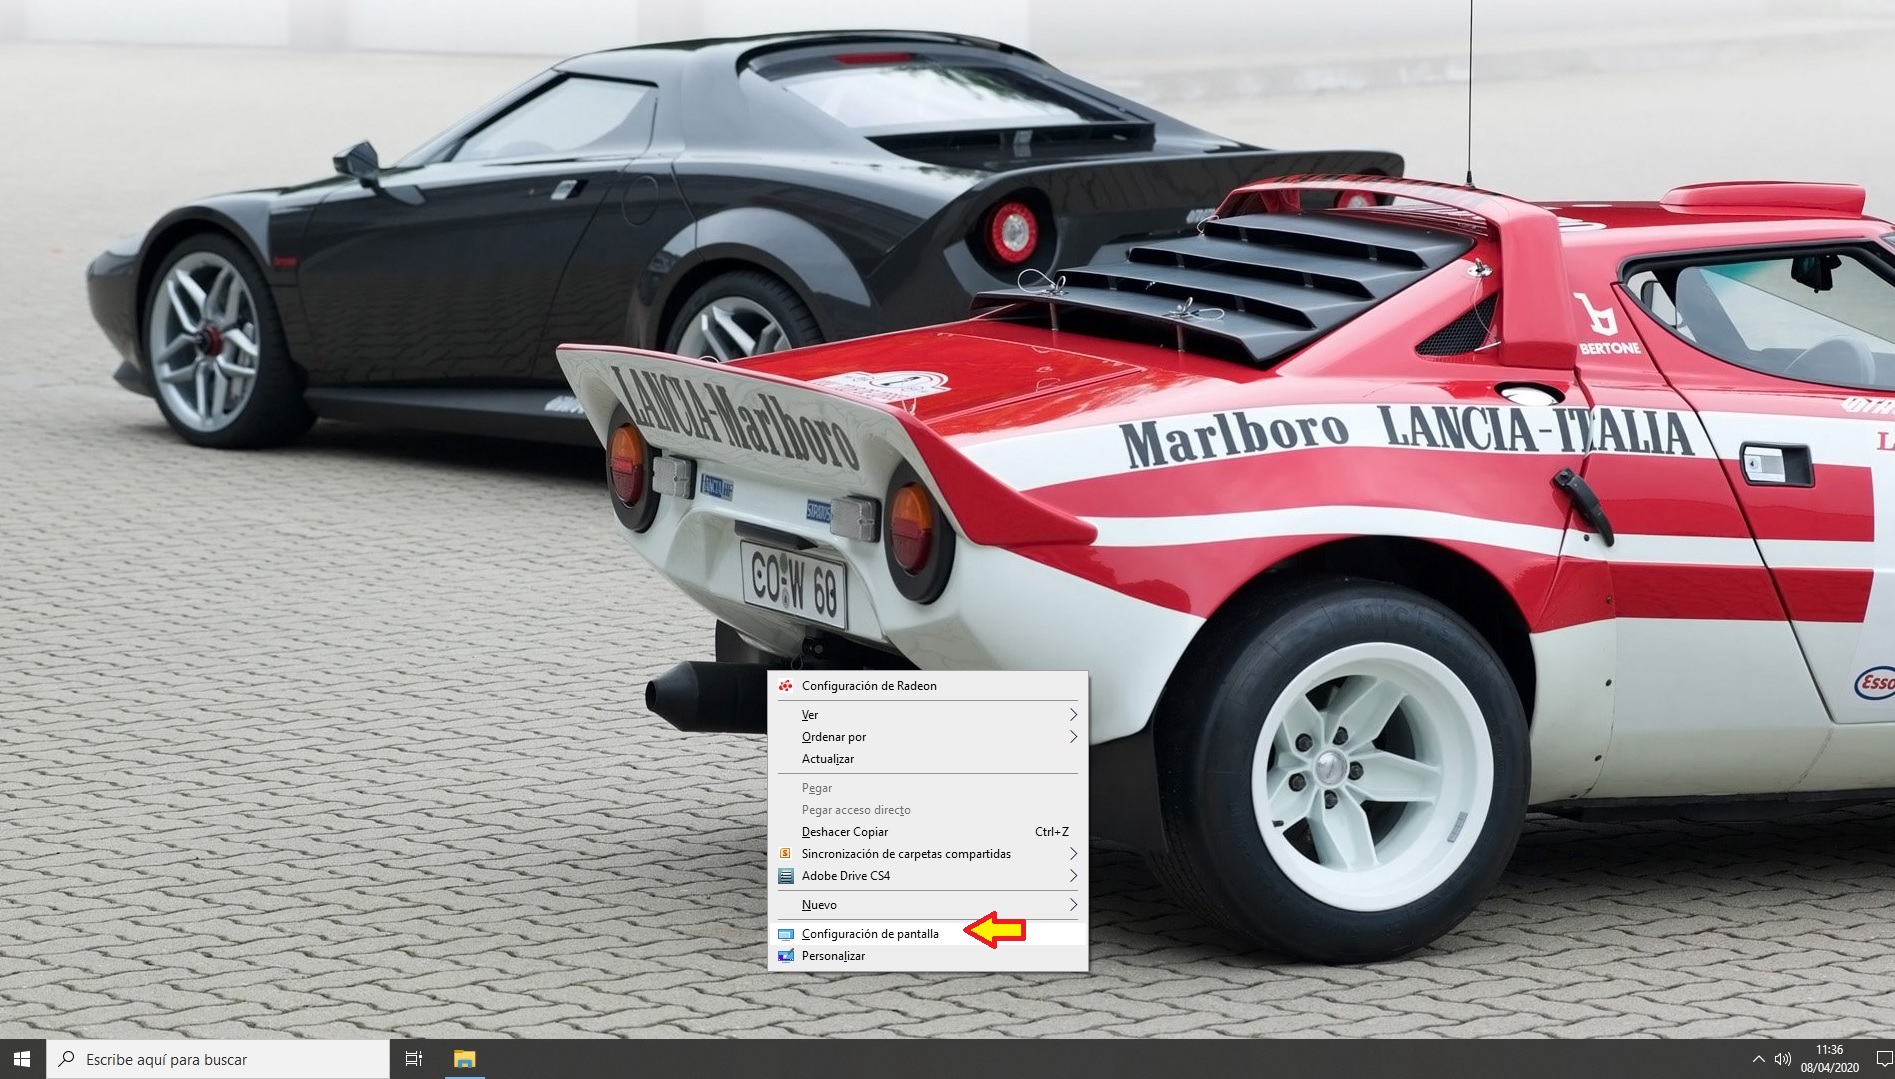Expand the Adobe Drive CS4 arrow
Screen dimensions: 1895x1079
pos(1073,876)
